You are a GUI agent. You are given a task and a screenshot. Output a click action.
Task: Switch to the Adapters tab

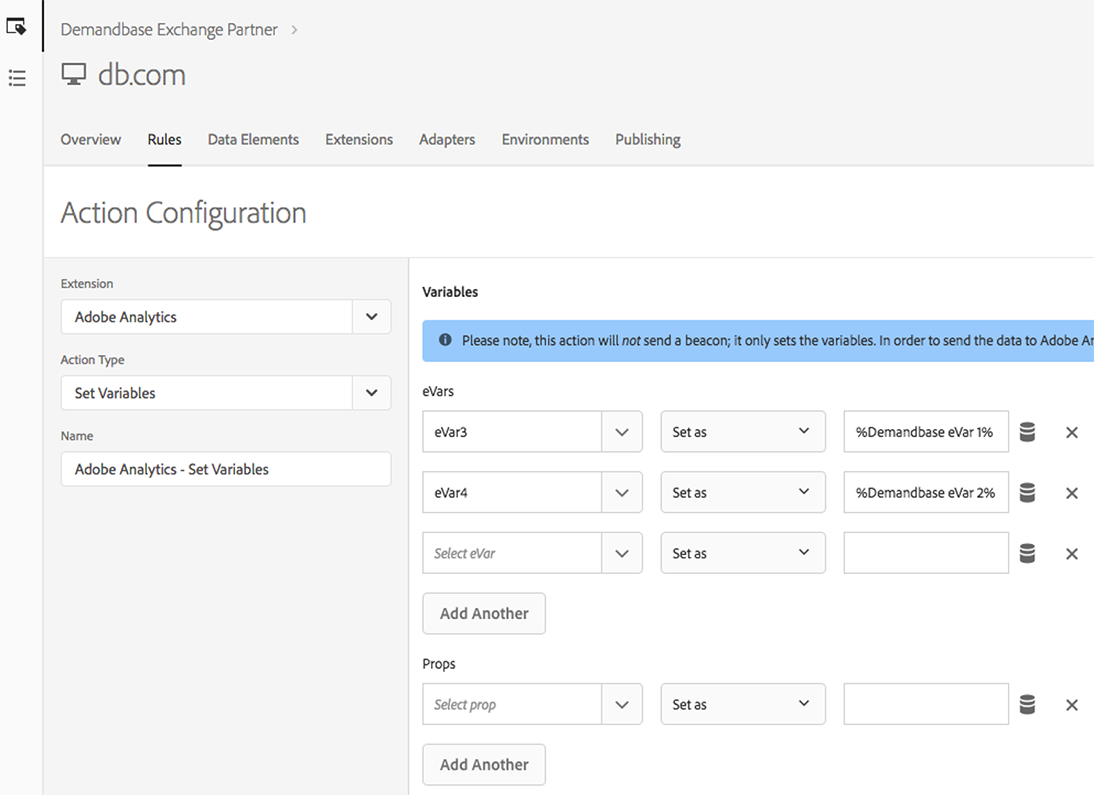click(x=447, y=140)
